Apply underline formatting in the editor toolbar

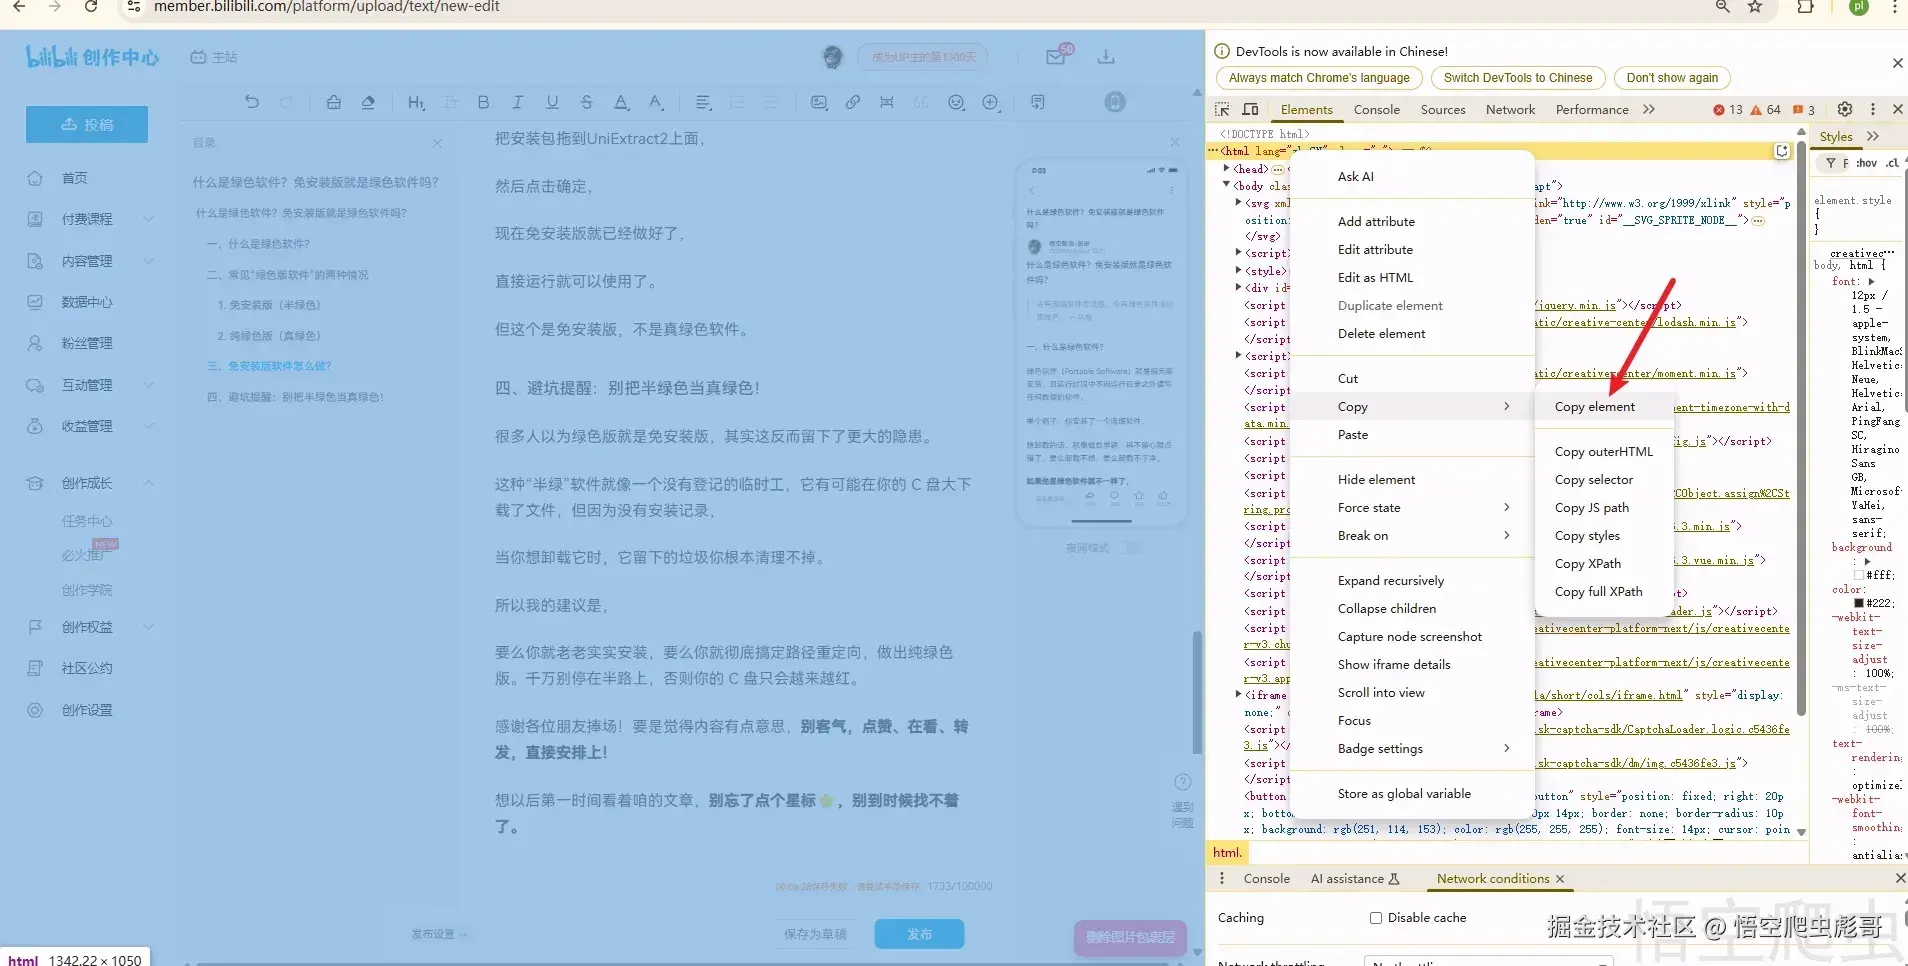point(552,102)
